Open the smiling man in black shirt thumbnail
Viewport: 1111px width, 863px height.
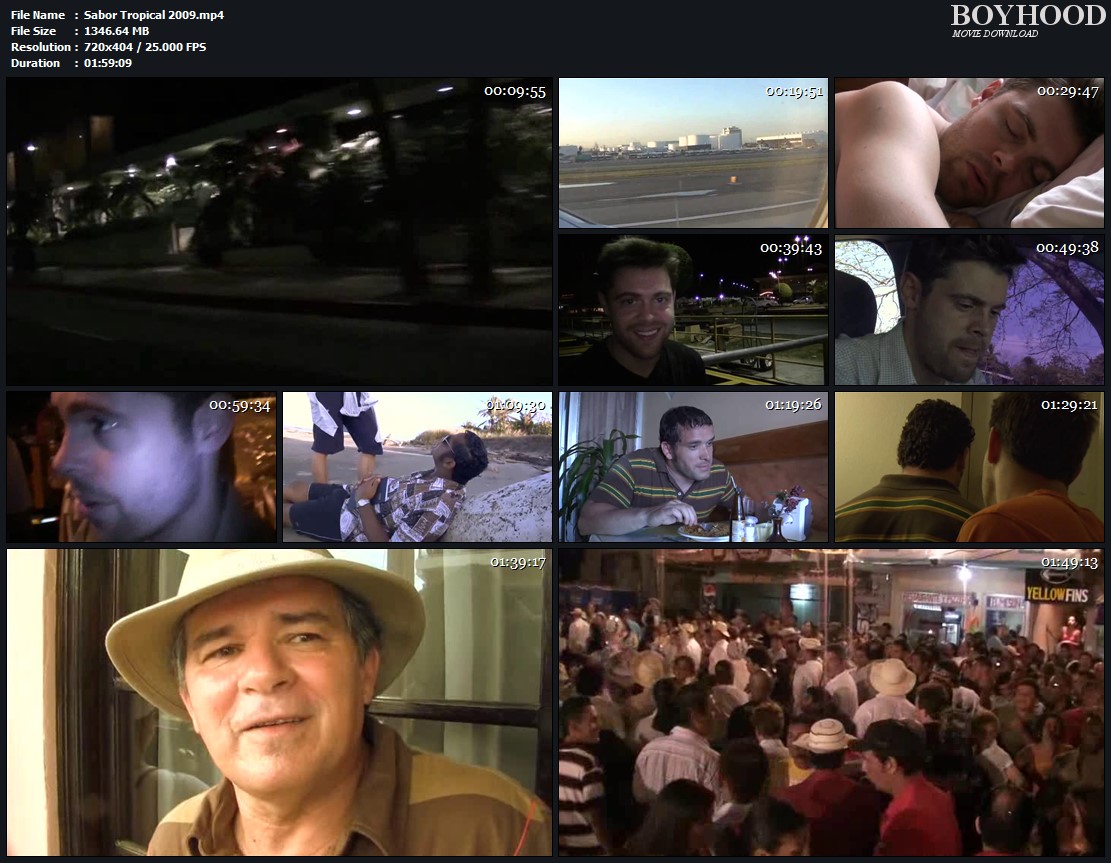[x=693, y=310]
